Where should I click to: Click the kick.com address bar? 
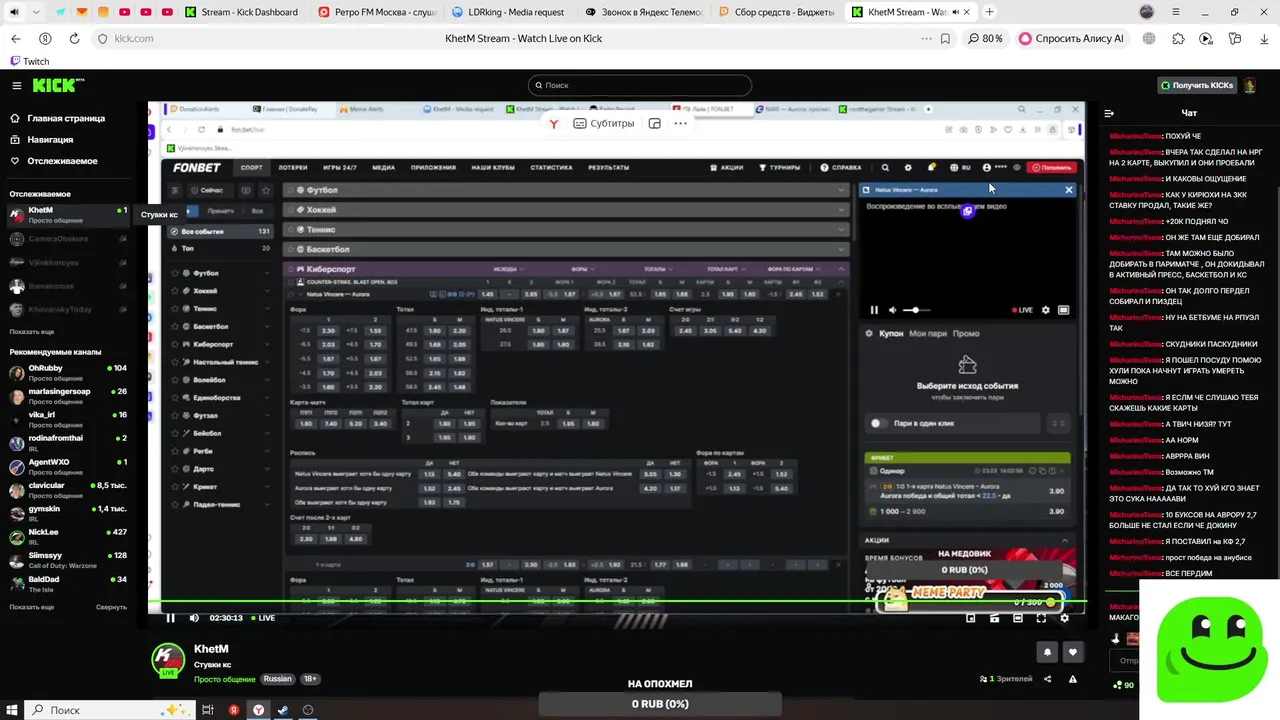click(x=134, y=39)
